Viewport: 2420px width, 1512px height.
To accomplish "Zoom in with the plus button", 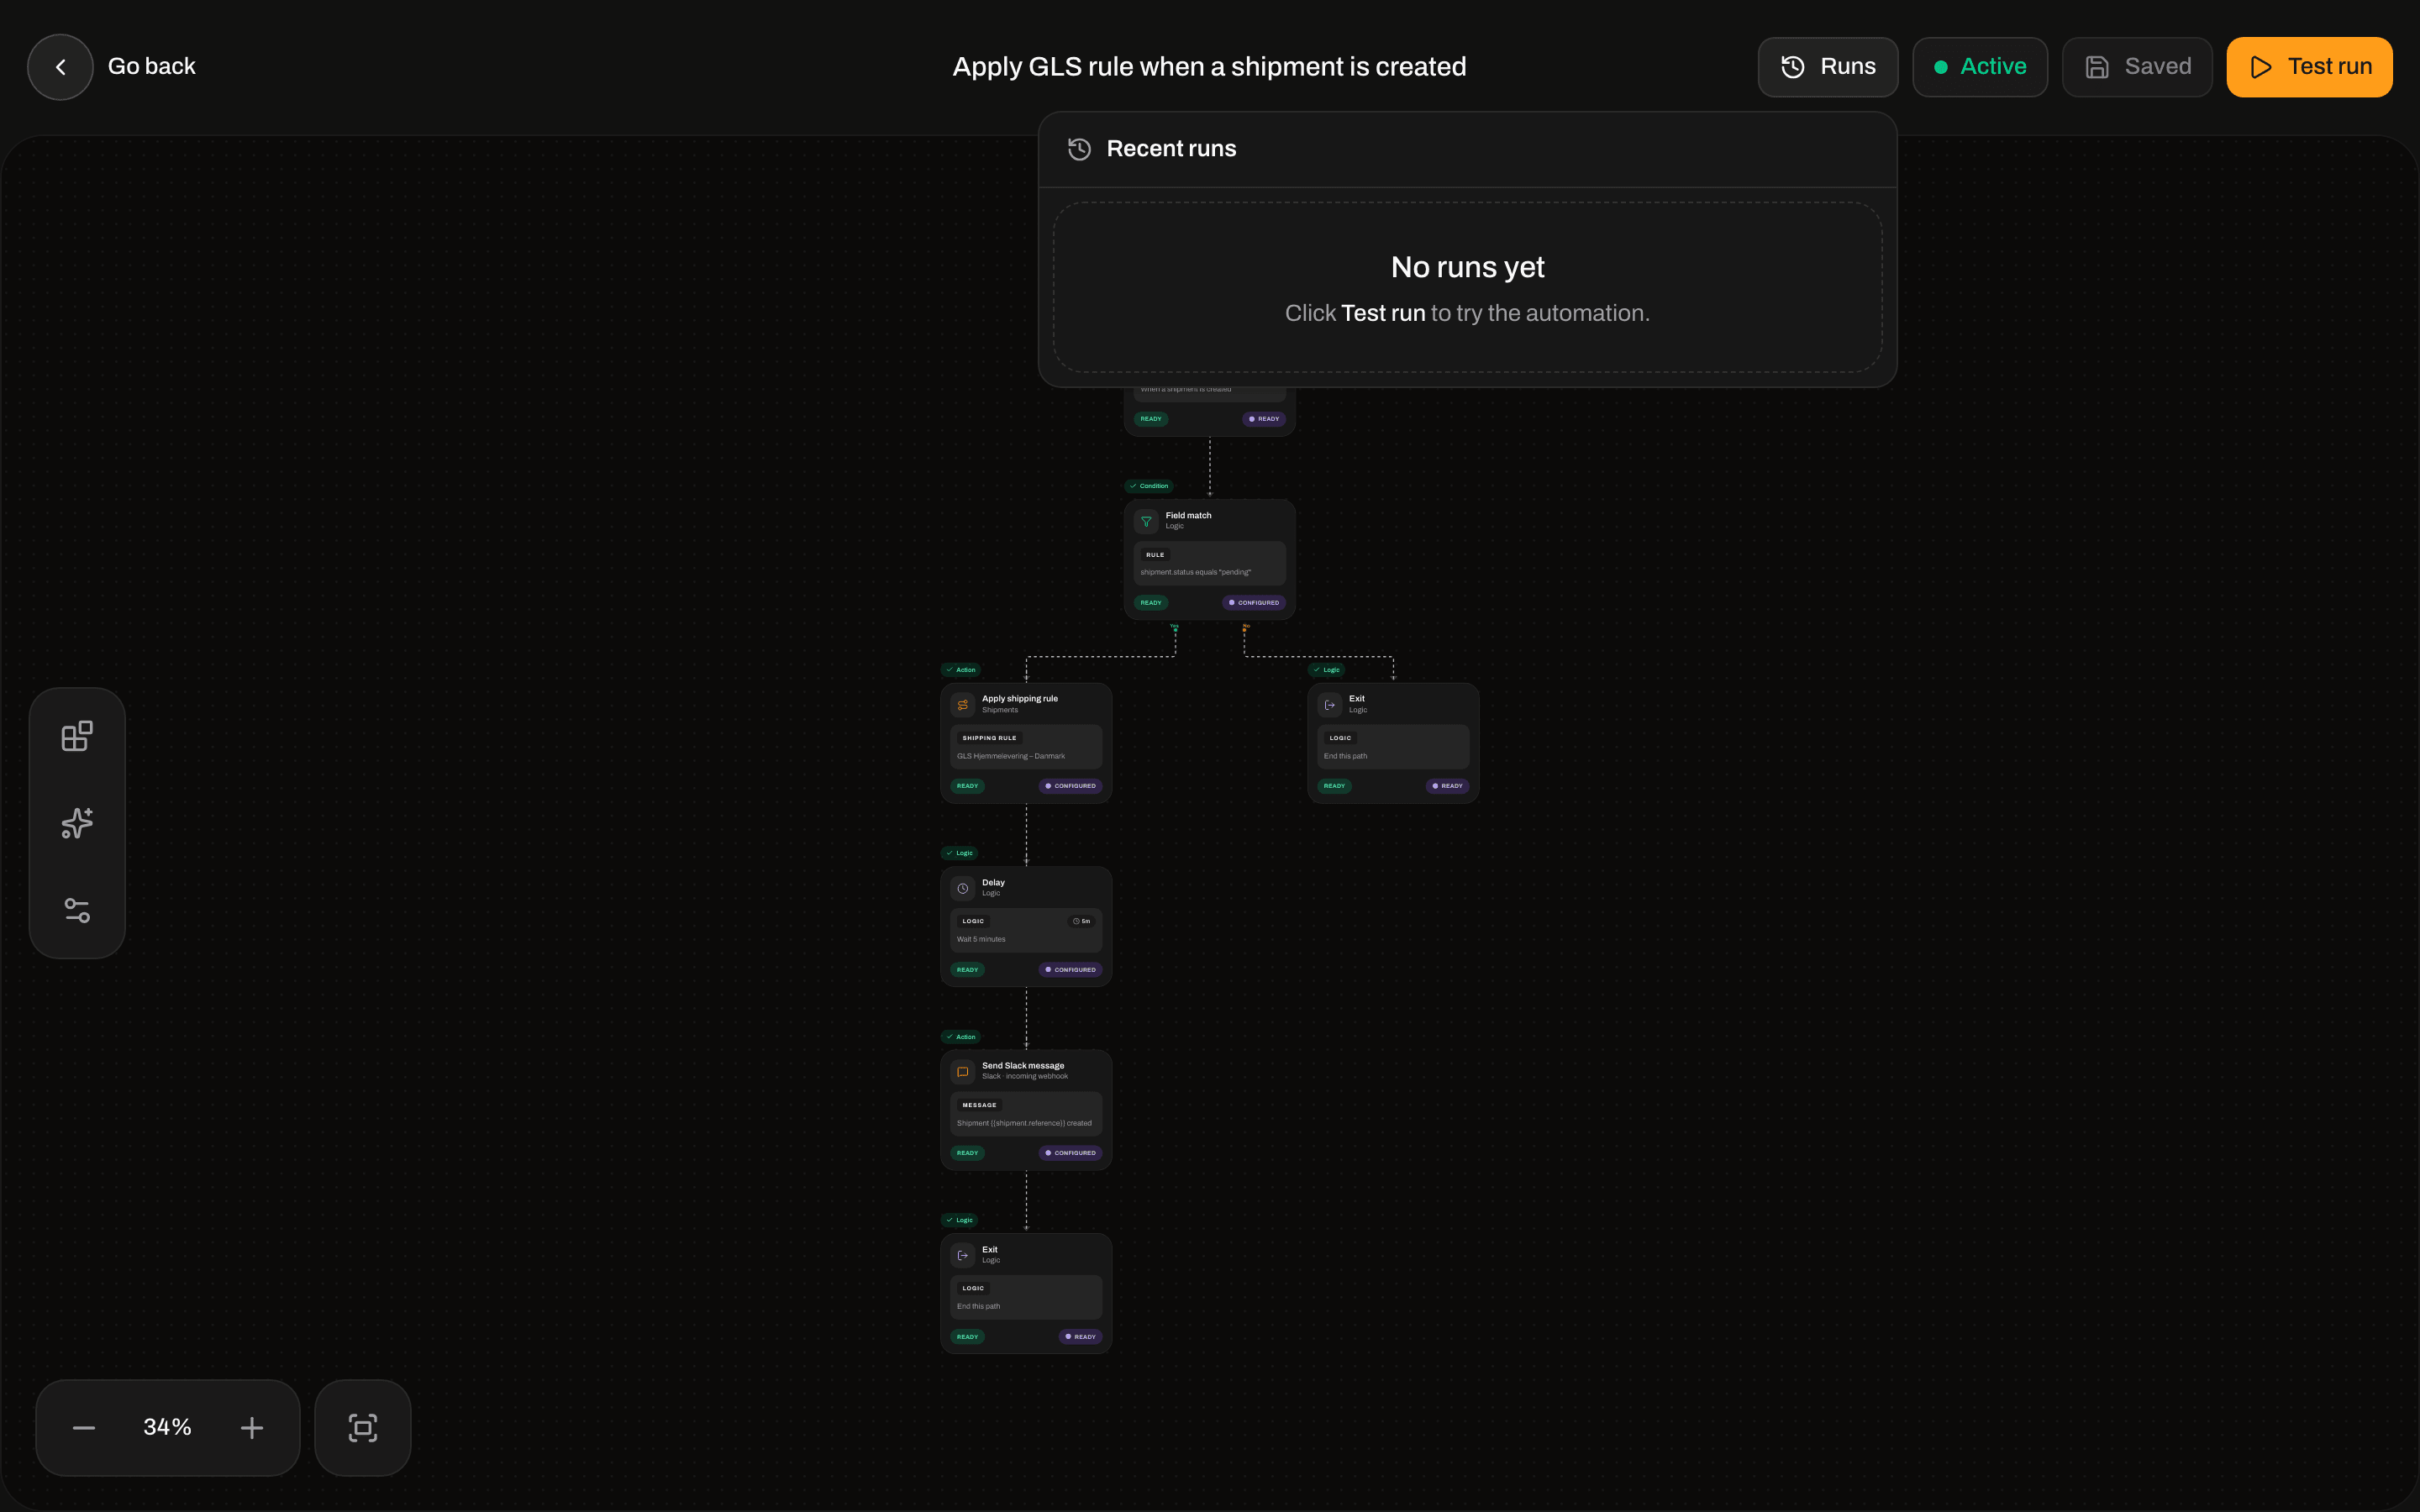I will click(x=252, y=1428).
